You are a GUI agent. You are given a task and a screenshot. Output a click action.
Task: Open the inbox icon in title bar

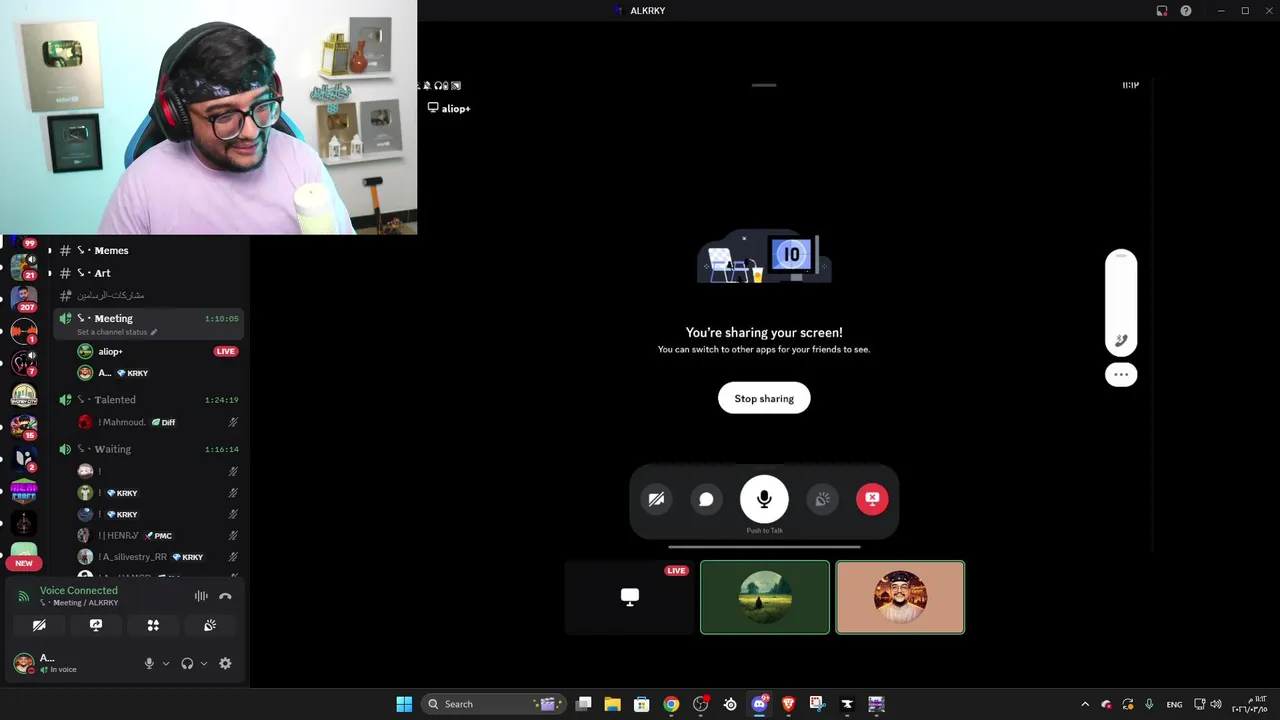pos(1162,11)
